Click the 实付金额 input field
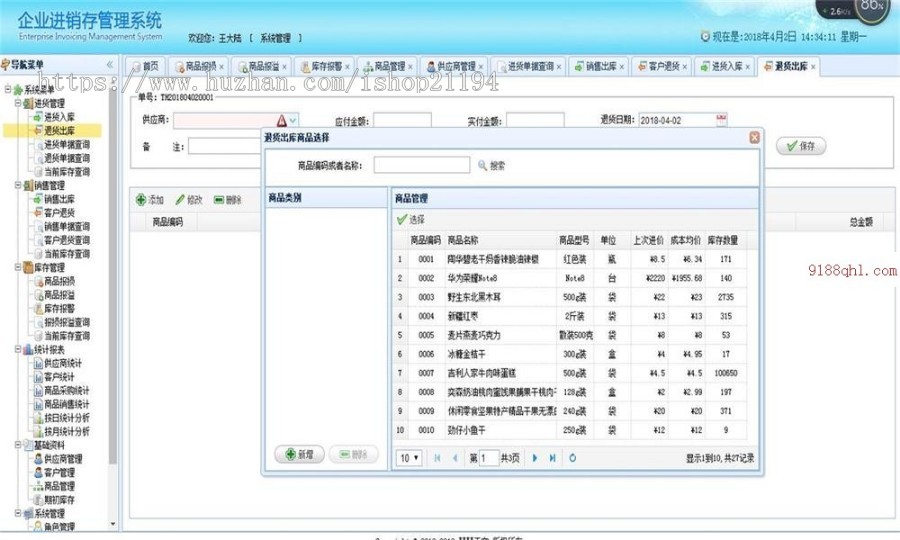Screen dimensions: 900x540 (x=535, y=121)
